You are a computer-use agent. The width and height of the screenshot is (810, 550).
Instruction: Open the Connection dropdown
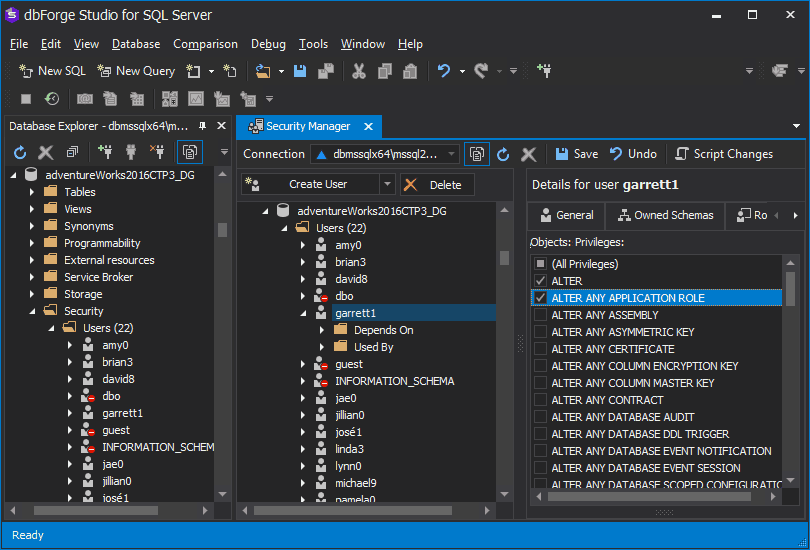click(x=452, y=154)
